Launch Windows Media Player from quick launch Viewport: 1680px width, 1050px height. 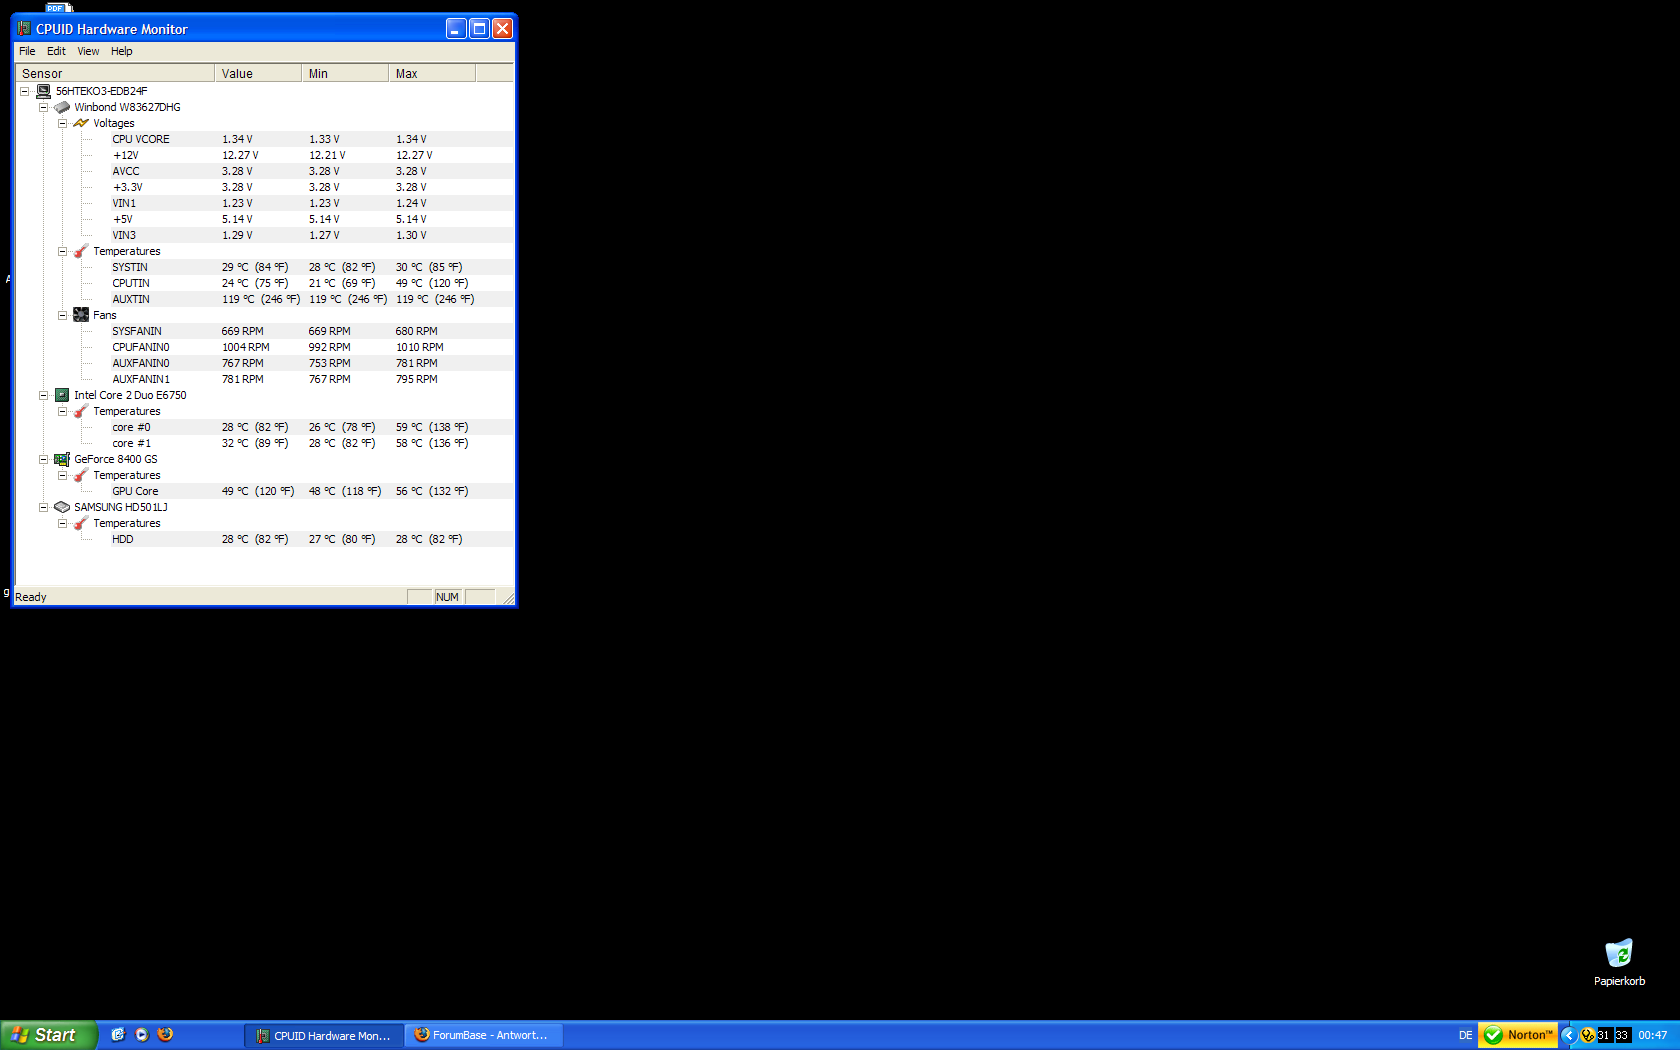[x=142, y=1035]
